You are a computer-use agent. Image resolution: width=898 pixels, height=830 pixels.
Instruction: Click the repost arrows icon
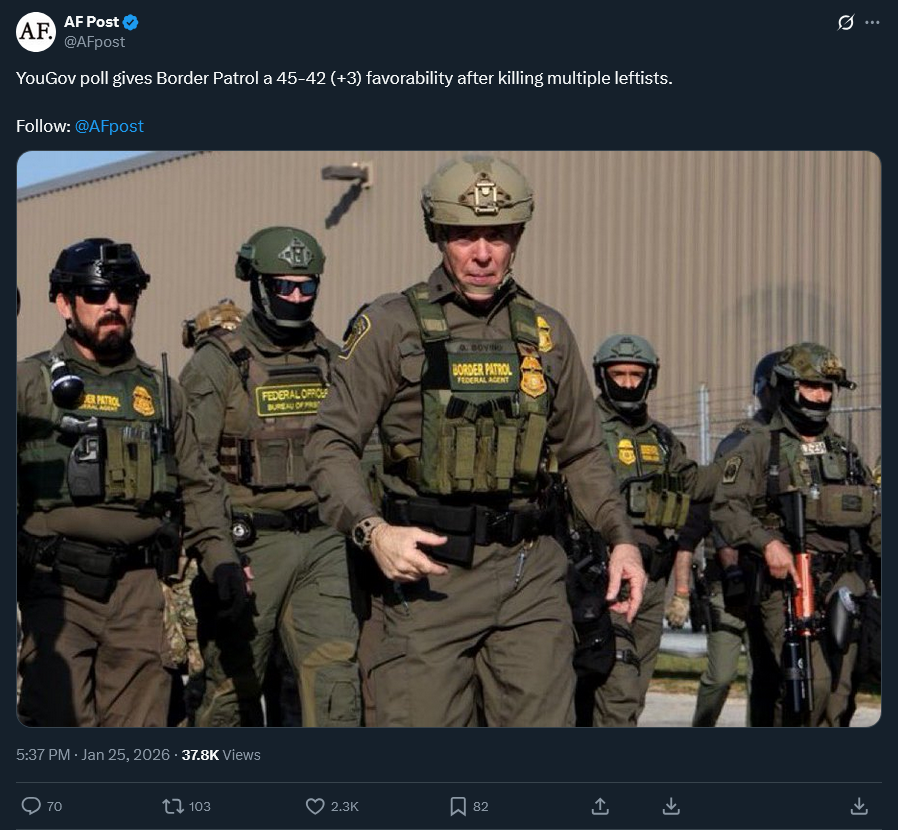click(172, 807)
